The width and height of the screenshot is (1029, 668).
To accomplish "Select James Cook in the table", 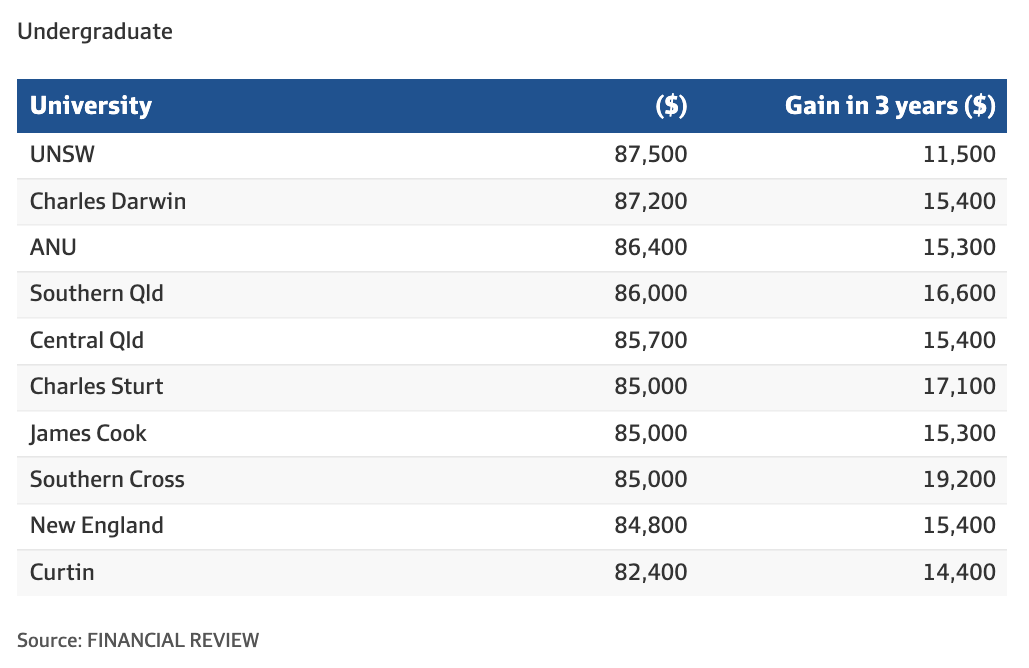I will 88,433.
